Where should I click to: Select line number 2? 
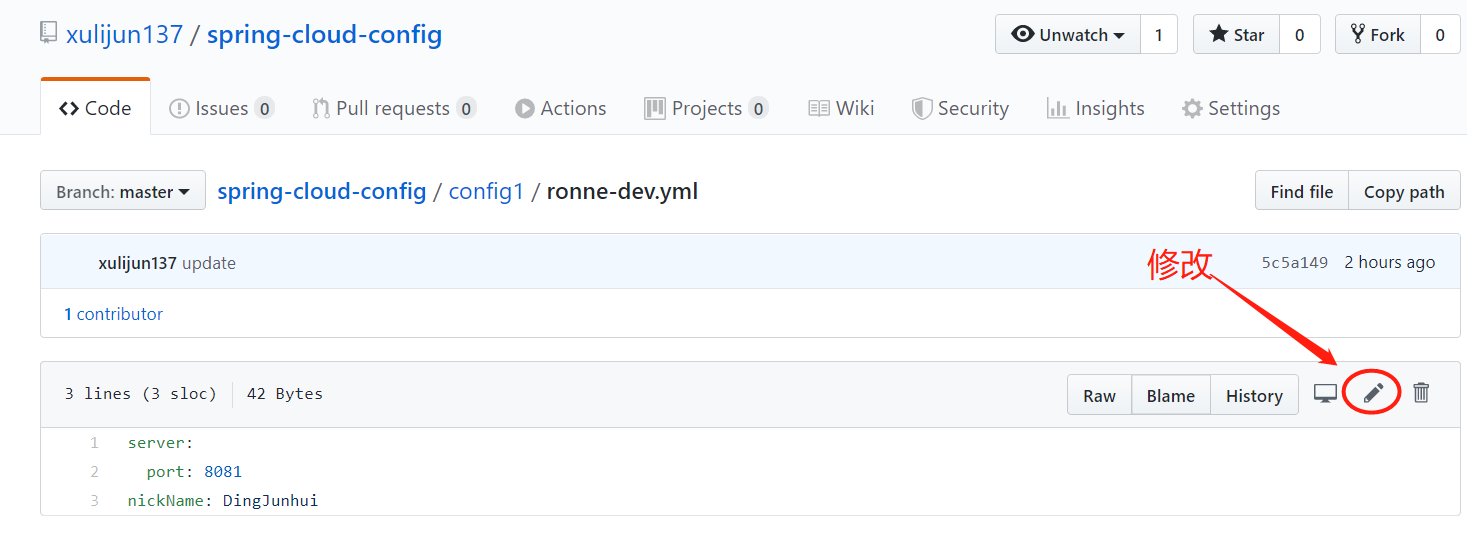click(94, 471)
